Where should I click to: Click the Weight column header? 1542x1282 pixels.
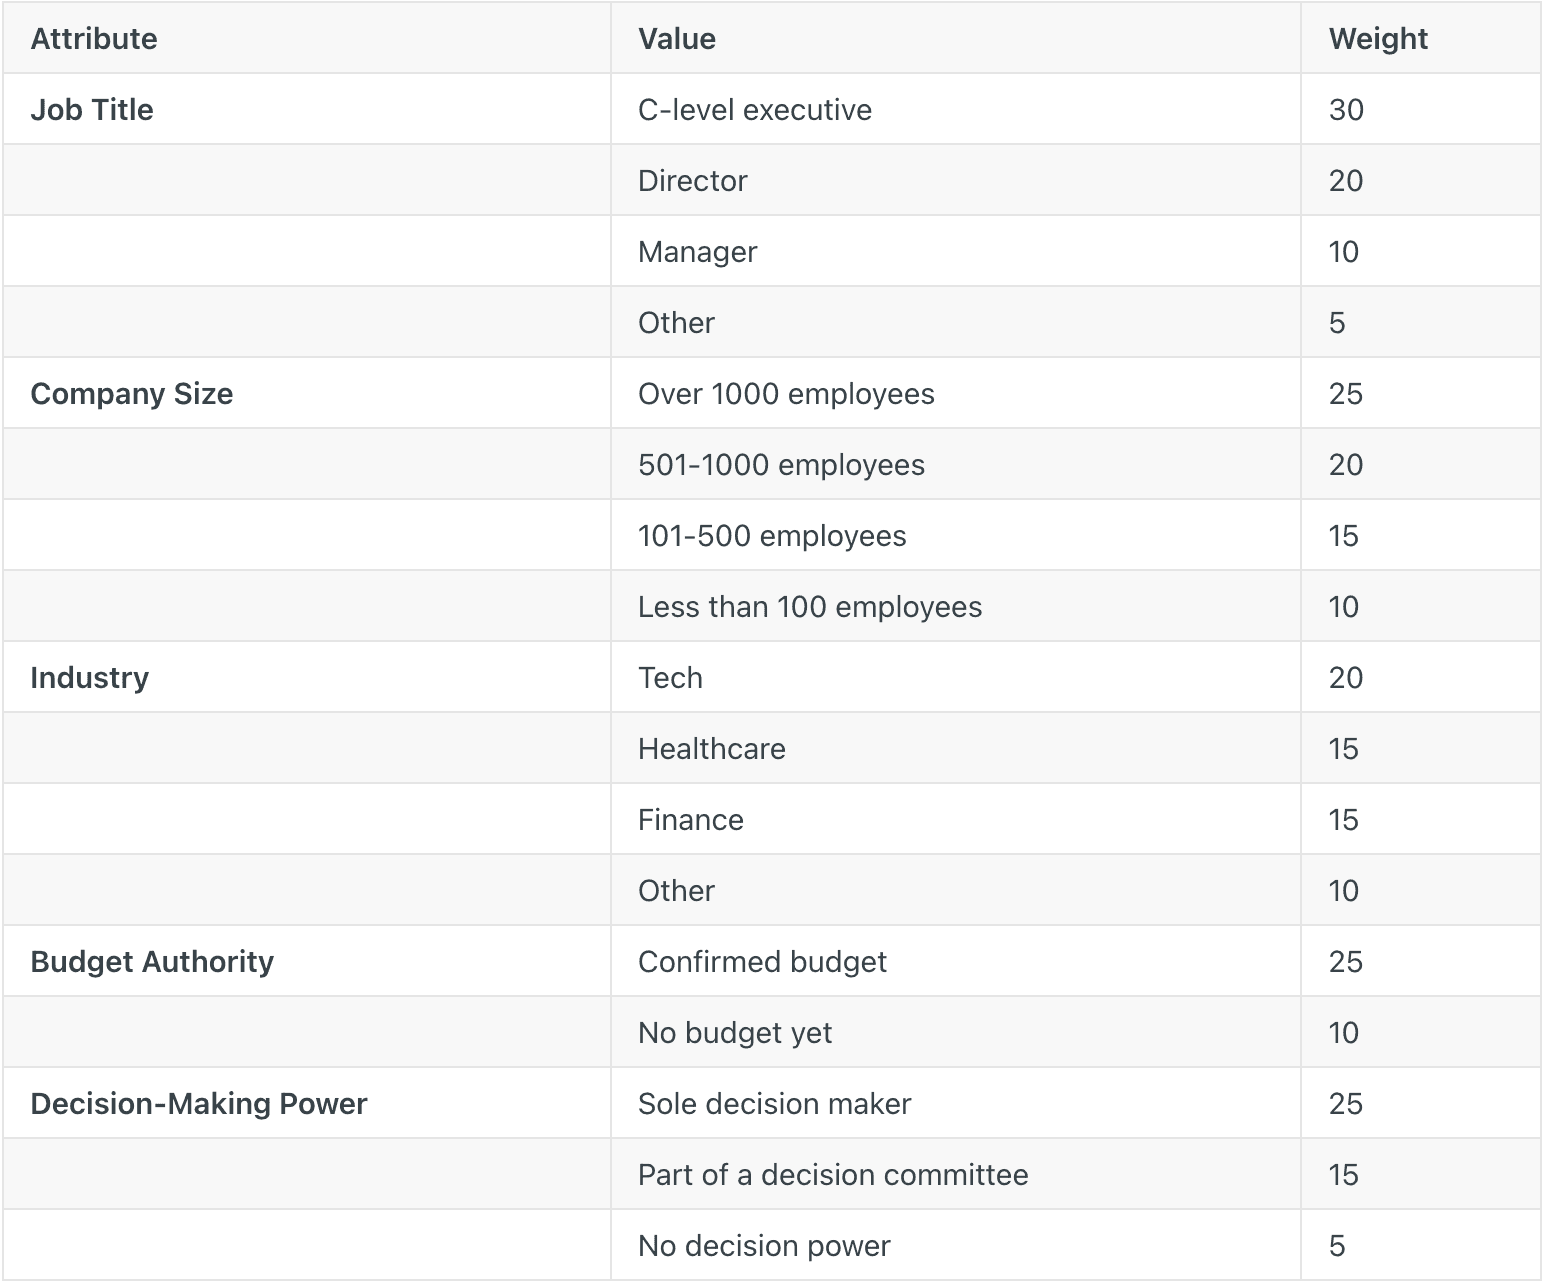[x=1378, y=39]
